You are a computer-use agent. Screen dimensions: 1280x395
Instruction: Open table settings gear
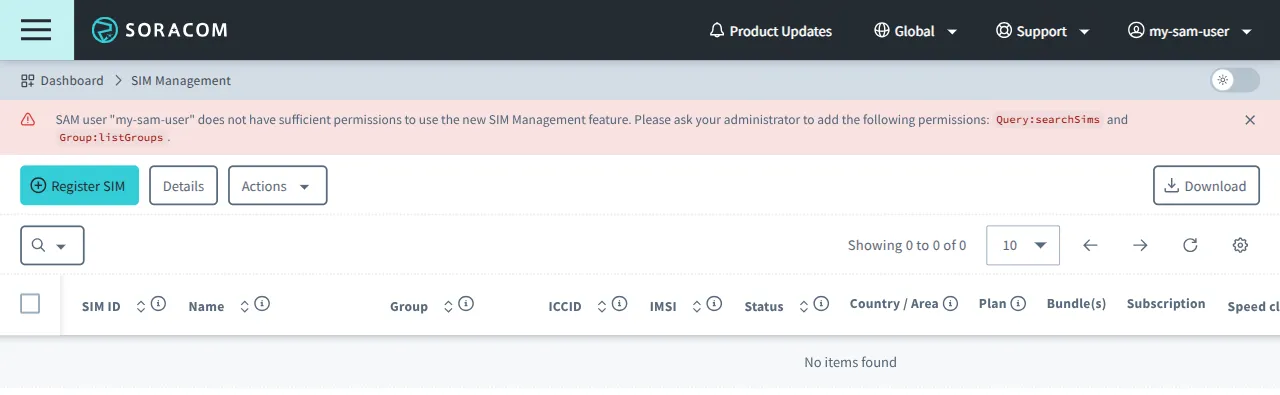click(x=1240, y=245)
